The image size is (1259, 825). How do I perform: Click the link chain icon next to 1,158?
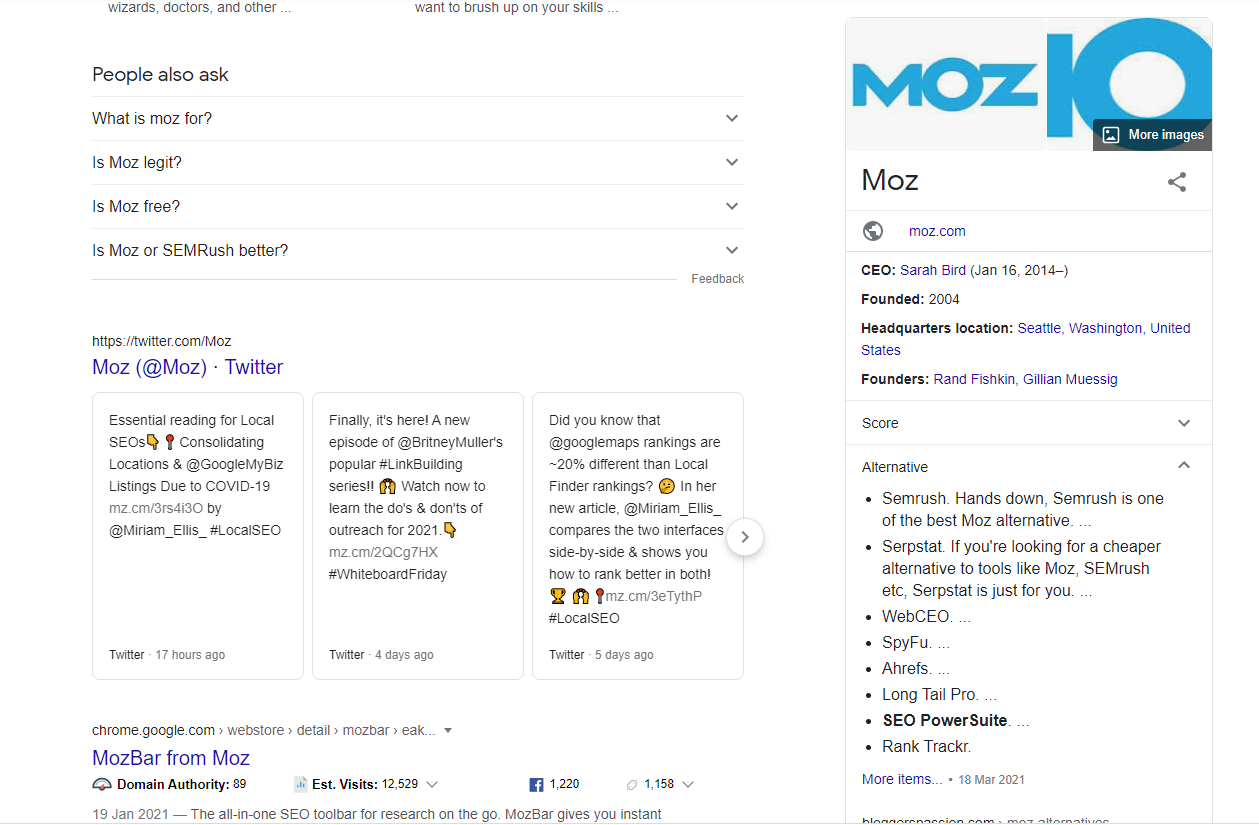pyautogui.click(x=631, y=784)
